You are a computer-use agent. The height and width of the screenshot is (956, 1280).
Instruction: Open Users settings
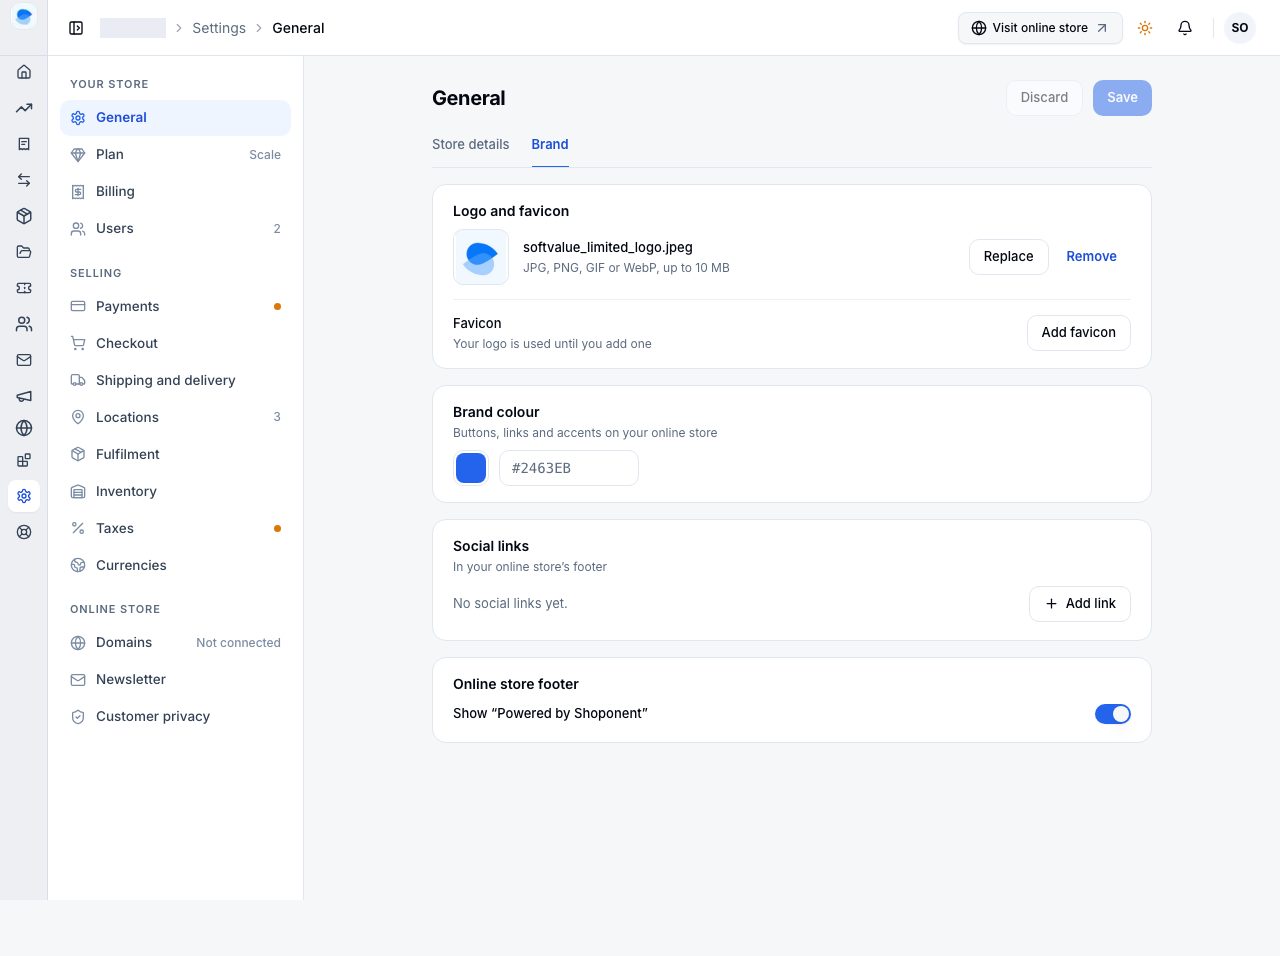tap(175, 228)
